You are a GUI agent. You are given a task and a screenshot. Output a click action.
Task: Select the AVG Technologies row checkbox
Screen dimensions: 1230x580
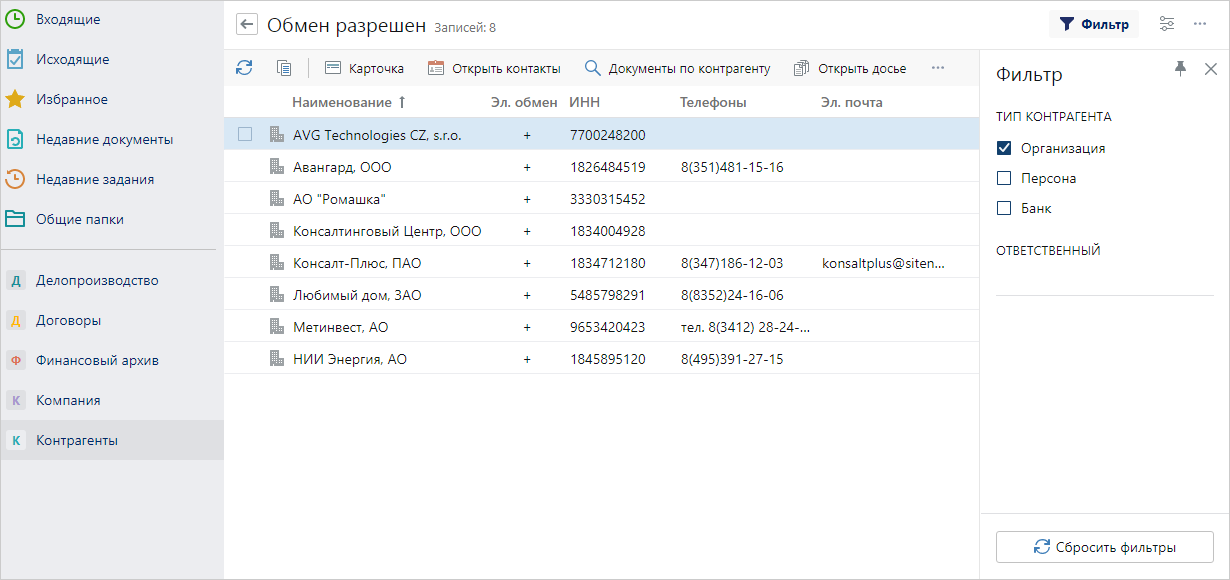pyautogui.click(x=245, y=134)
